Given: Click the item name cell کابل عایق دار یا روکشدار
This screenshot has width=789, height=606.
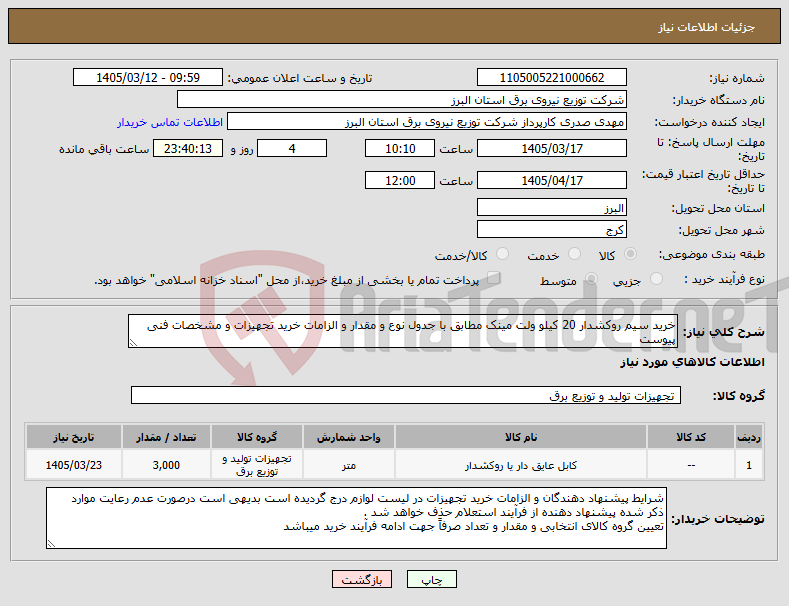Looking at the screenshot, I should point(521,465).
